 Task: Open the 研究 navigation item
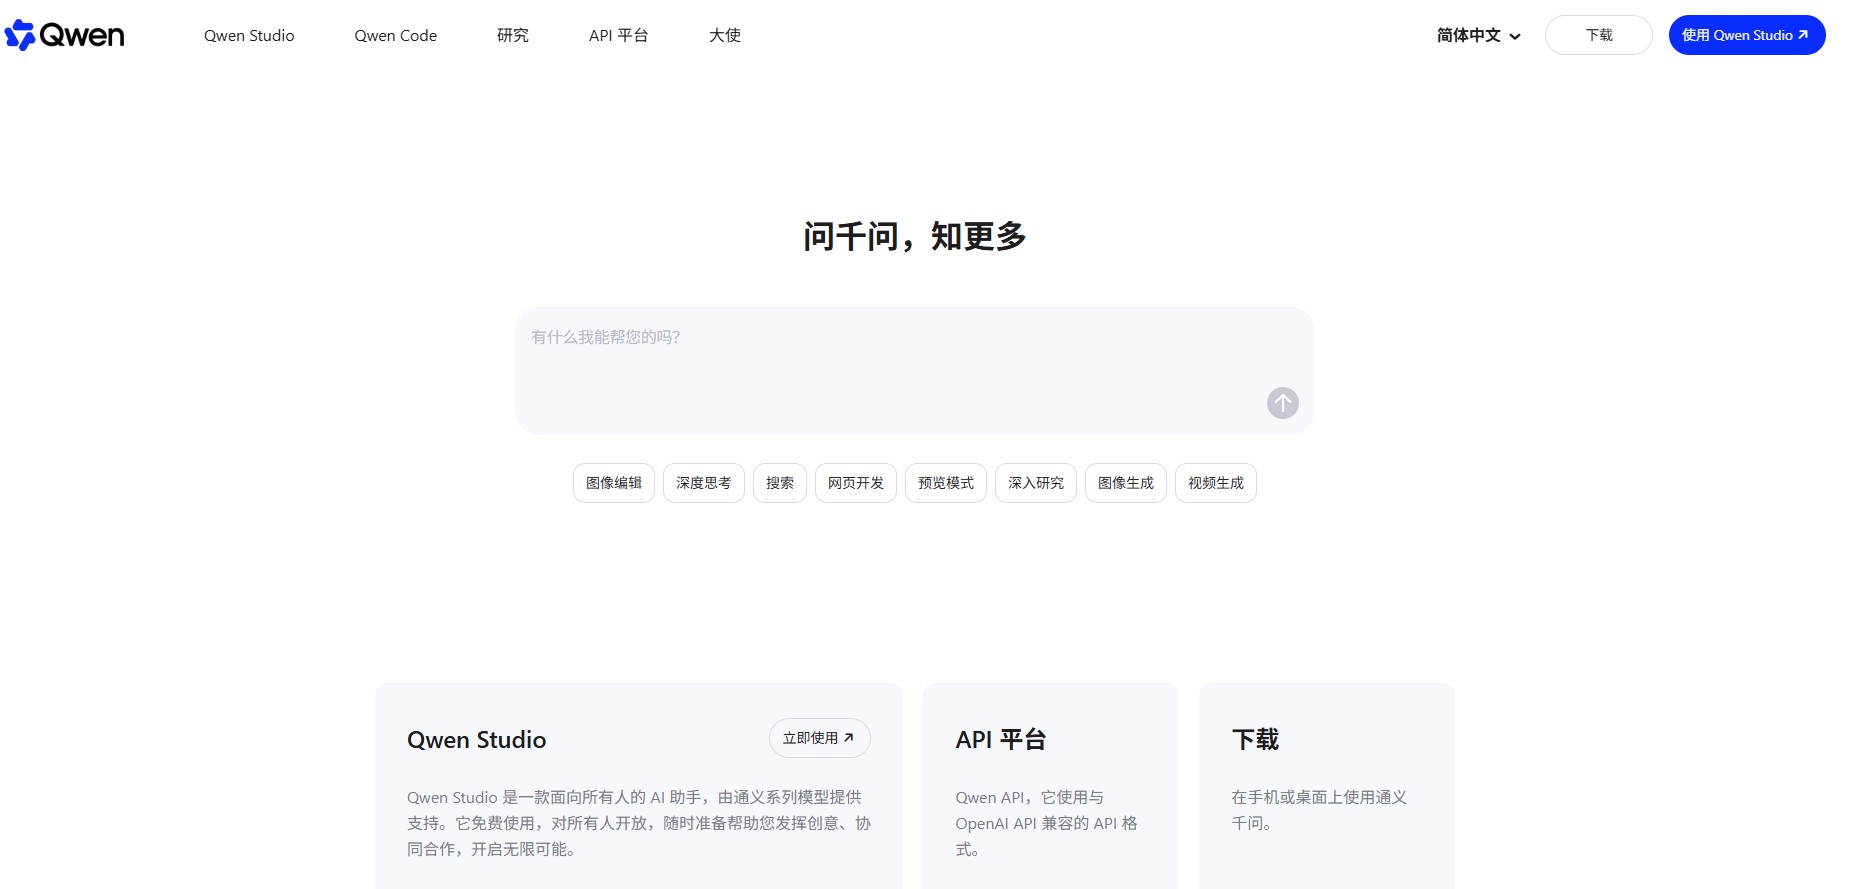click(x=513, y=35)
